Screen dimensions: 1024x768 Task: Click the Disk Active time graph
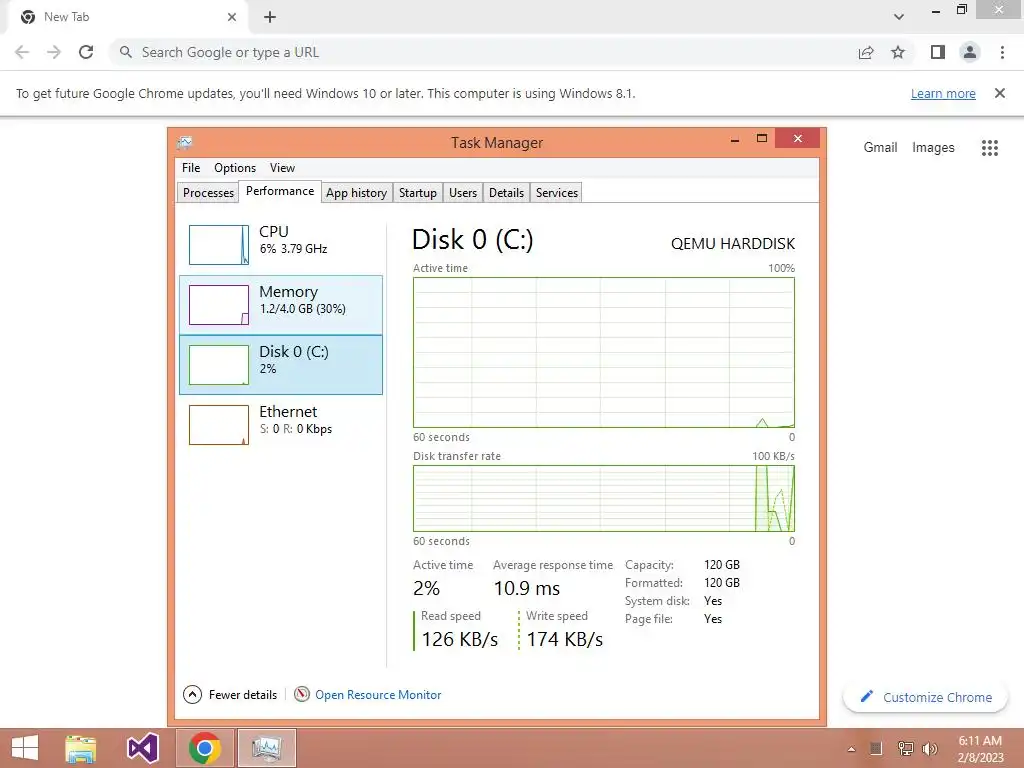point(603,353)
